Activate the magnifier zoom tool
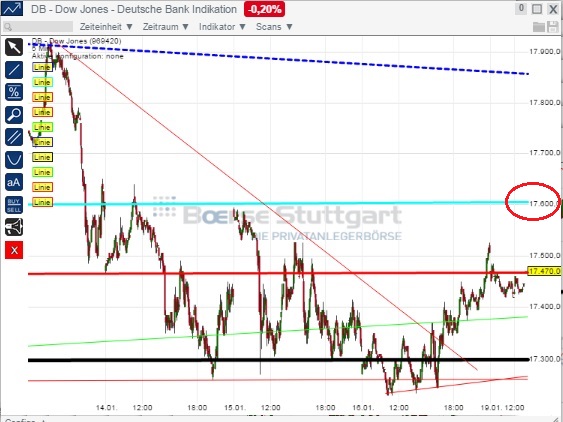This screenshot has width=563, height=422. (x=14, y=115)
